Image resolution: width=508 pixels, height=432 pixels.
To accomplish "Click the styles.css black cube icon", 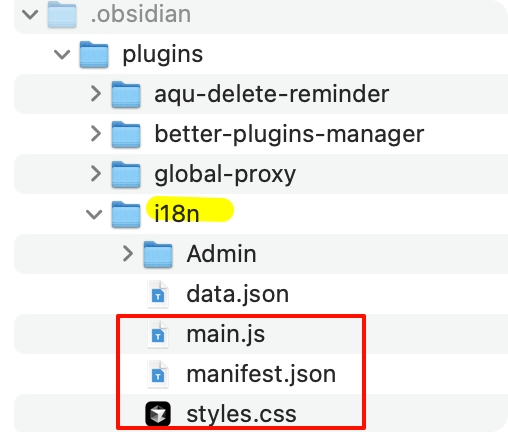I will pos(158,414).
